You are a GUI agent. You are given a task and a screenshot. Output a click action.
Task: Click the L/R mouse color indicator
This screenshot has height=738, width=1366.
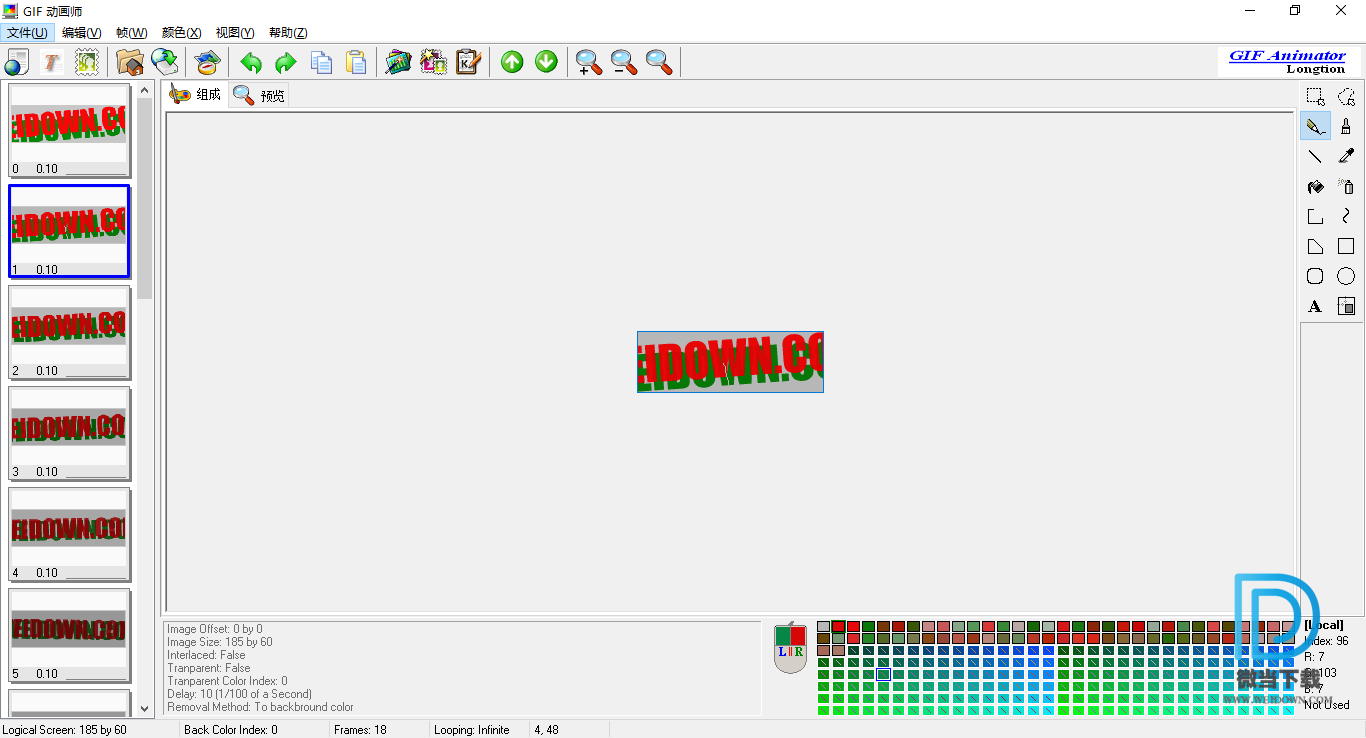pyautogui.click(x=790, y=648)
